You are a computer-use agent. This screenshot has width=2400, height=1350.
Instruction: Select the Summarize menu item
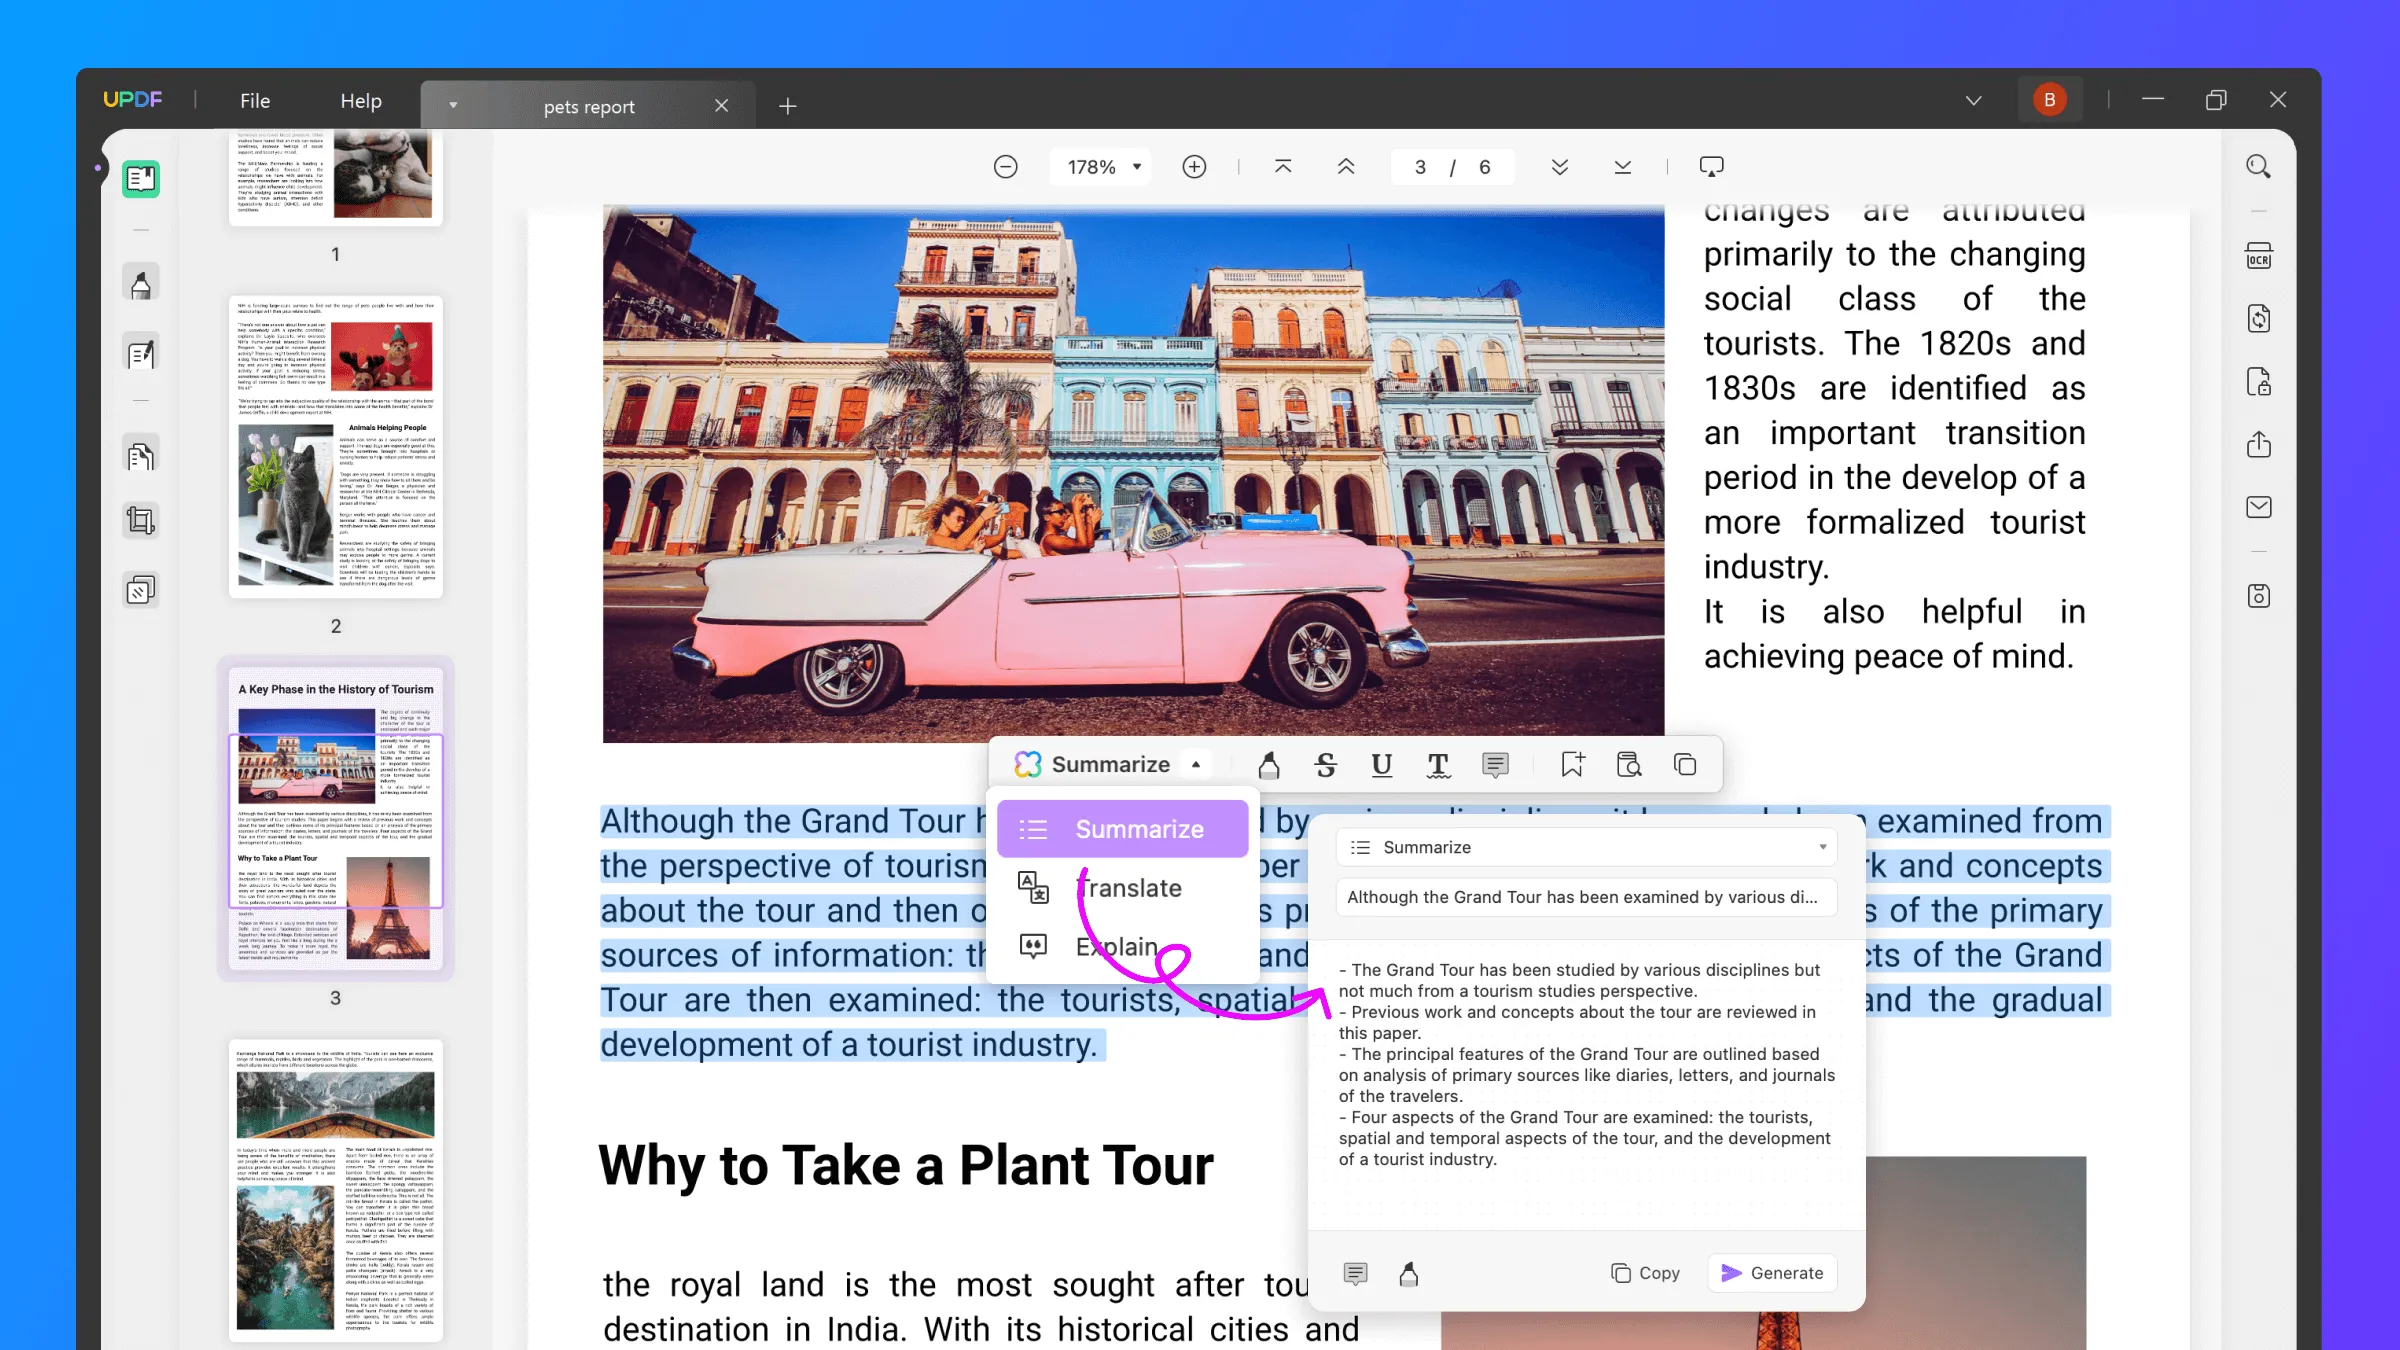(1139, 827)
